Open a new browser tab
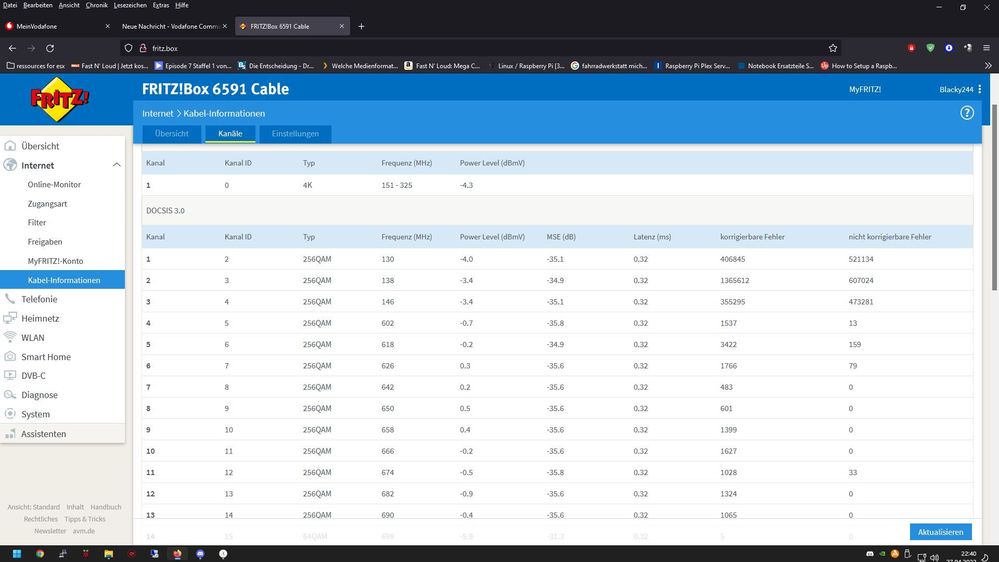This screenshot has height=562, width=999. pyautogui.click(x=361, y=26)
